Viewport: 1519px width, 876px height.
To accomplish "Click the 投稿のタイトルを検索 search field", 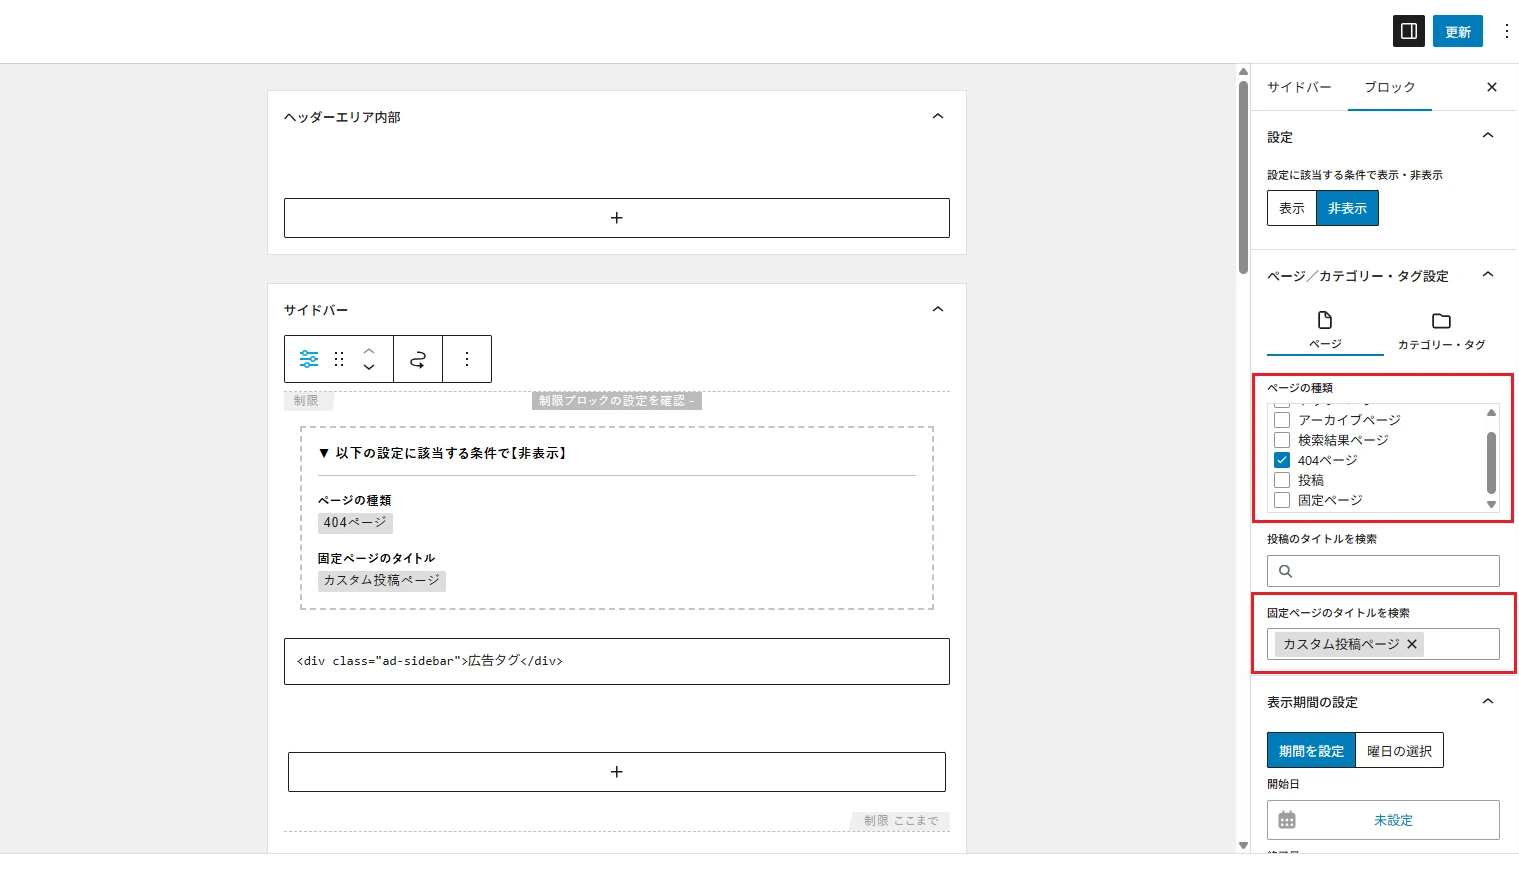I will point(1392,571).
